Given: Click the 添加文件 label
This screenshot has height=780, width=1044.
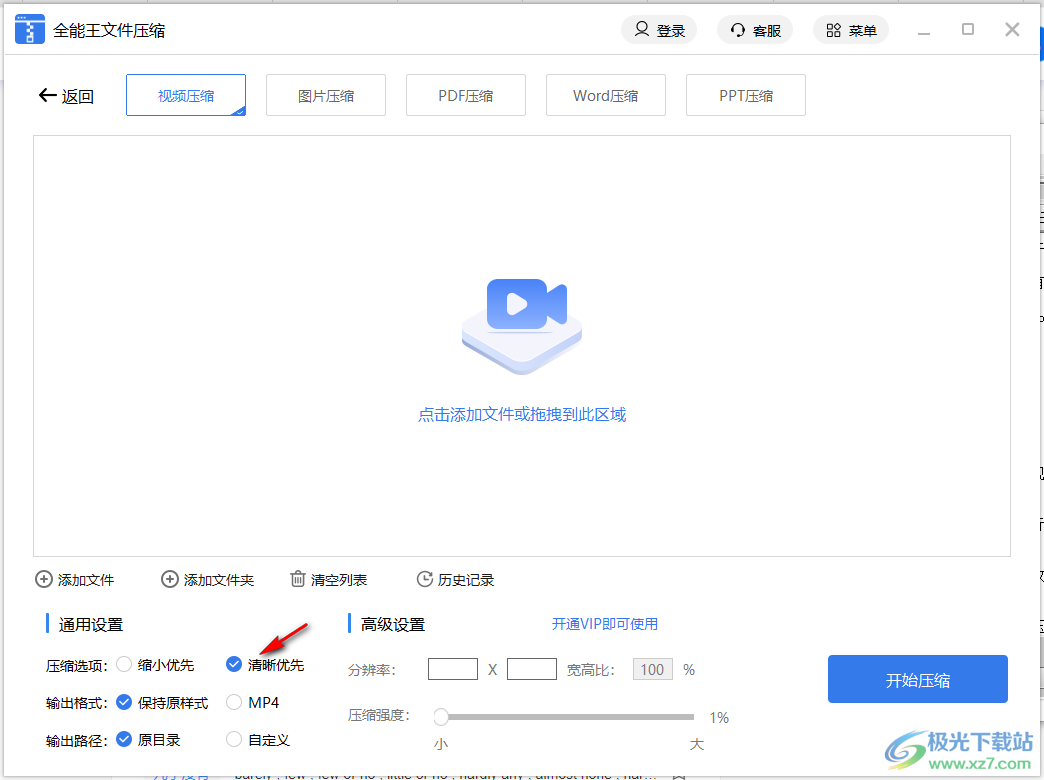Looking at the screenshot, I should (86, 580).
